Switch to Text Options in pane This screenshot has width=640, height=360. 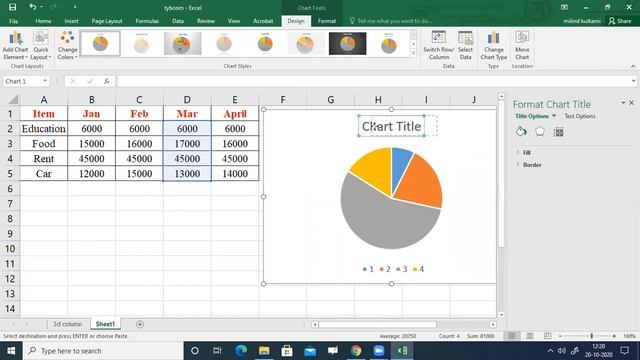(x=580, y=116)
